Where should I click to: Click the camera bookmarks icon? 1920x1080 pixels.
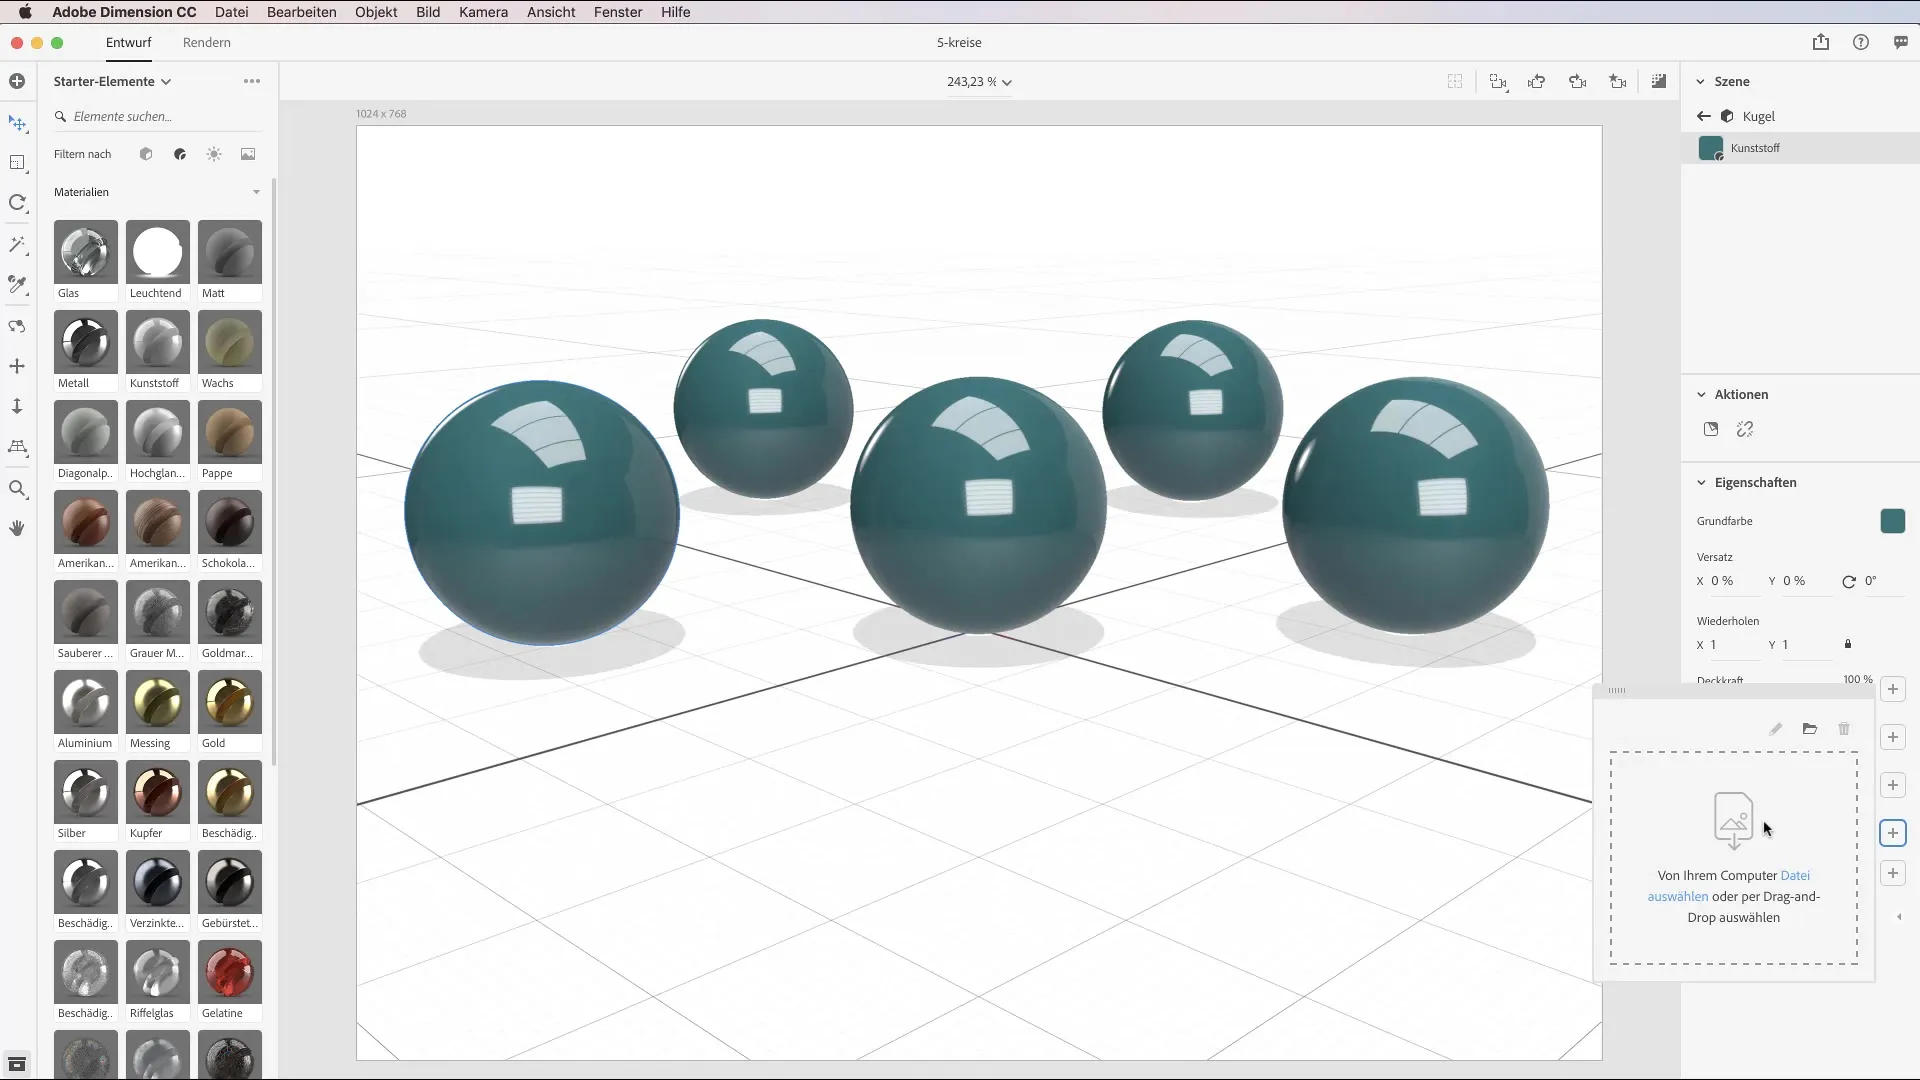1618,82
